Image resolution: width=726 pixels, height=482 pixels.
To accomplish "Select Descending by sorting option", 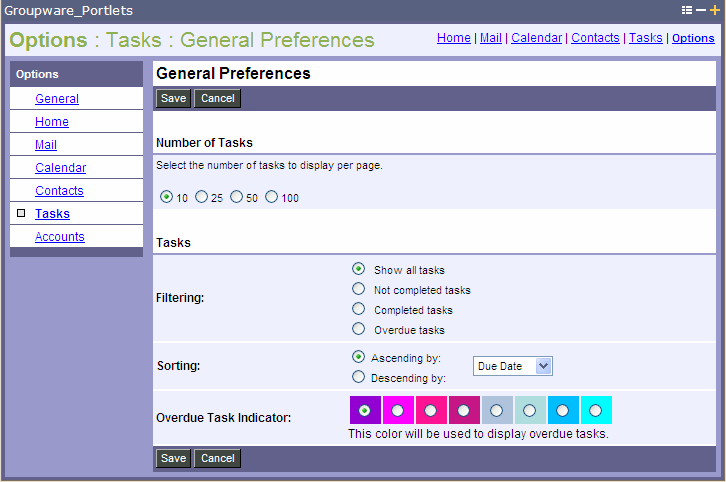I will (x=358, y=377).
